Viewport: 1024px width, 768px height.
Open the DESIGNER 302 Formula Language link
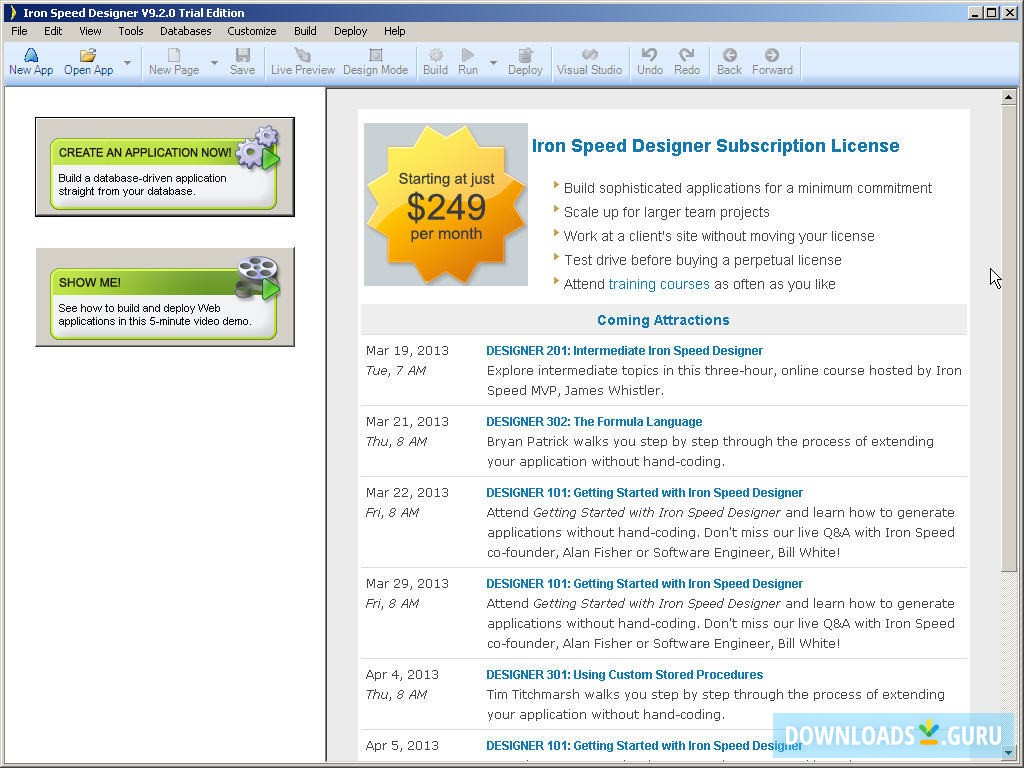[x=594, y=422]
